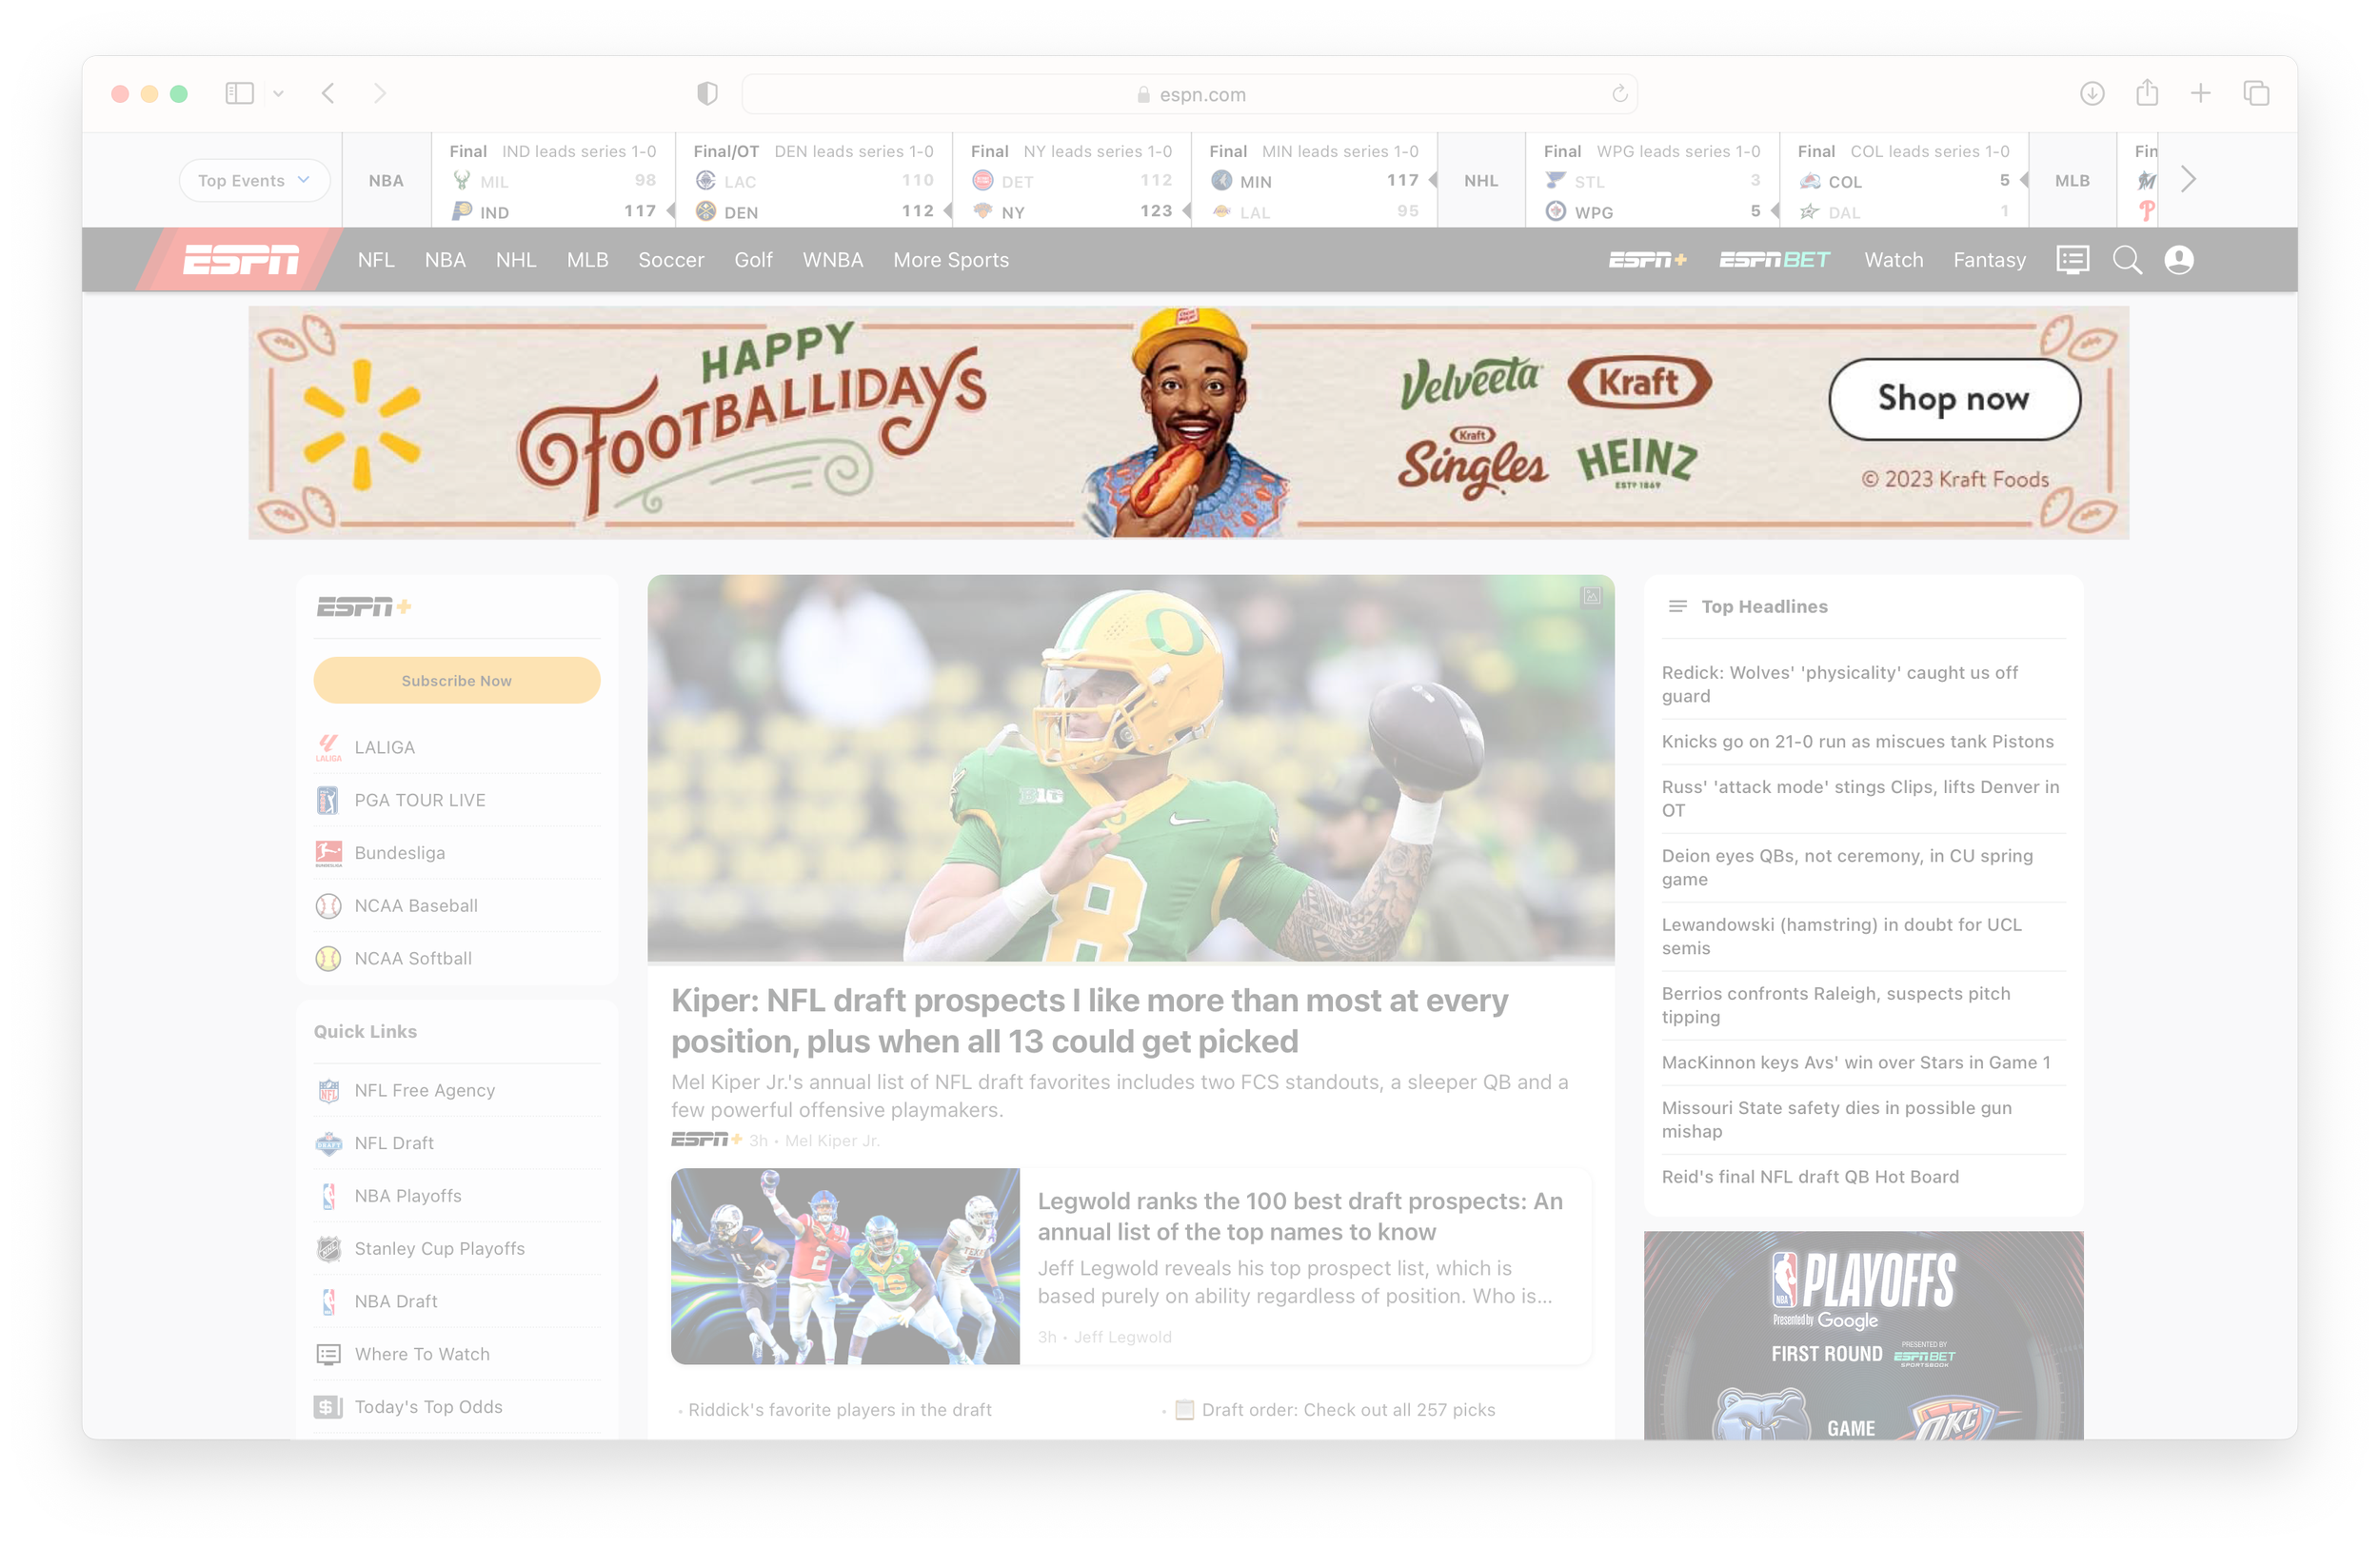
Task: Go forward with browser forward arrow
Action: [x=380, y=94]
